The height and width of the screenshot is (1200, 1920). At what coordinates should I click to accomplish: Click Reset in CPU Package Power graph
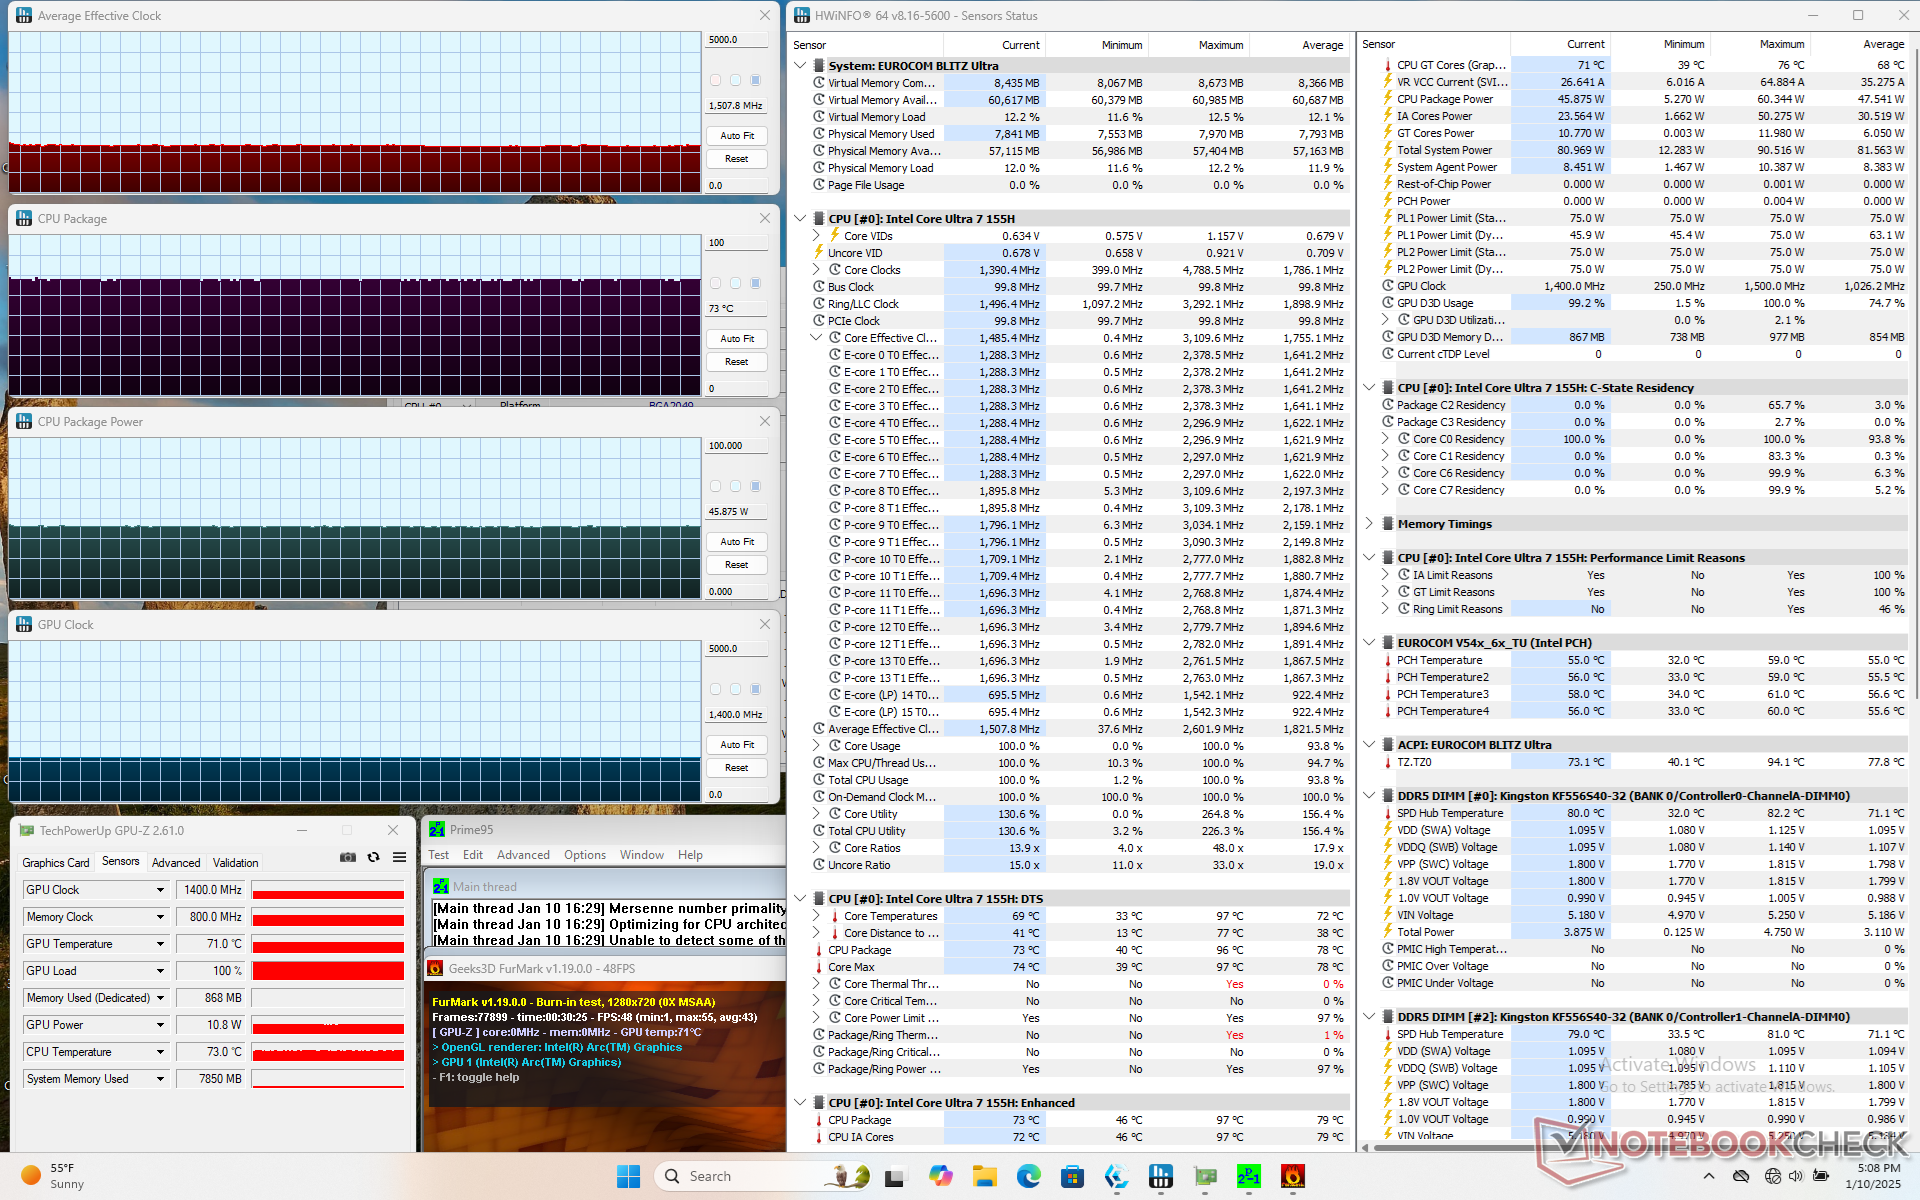[x=737, y=565]
